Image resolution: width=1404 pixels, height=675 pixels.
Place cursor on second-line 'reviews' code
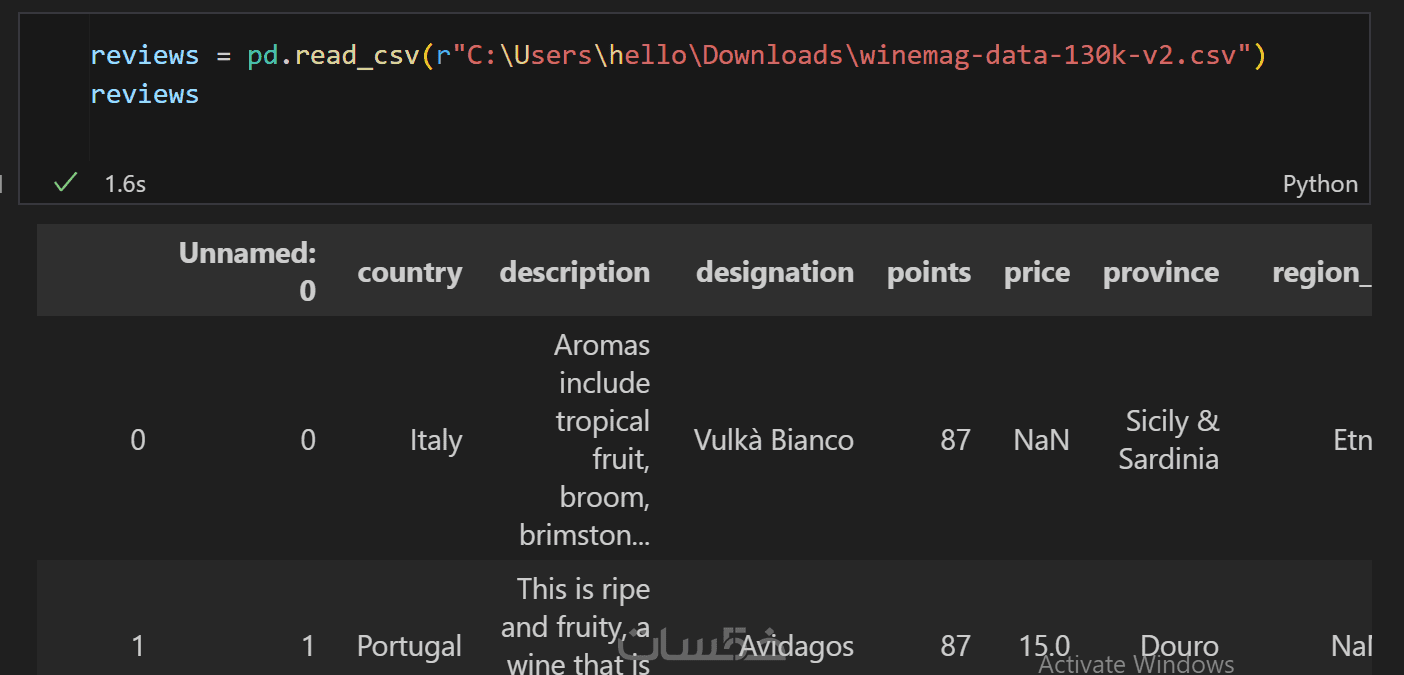(x=144, y=94)
